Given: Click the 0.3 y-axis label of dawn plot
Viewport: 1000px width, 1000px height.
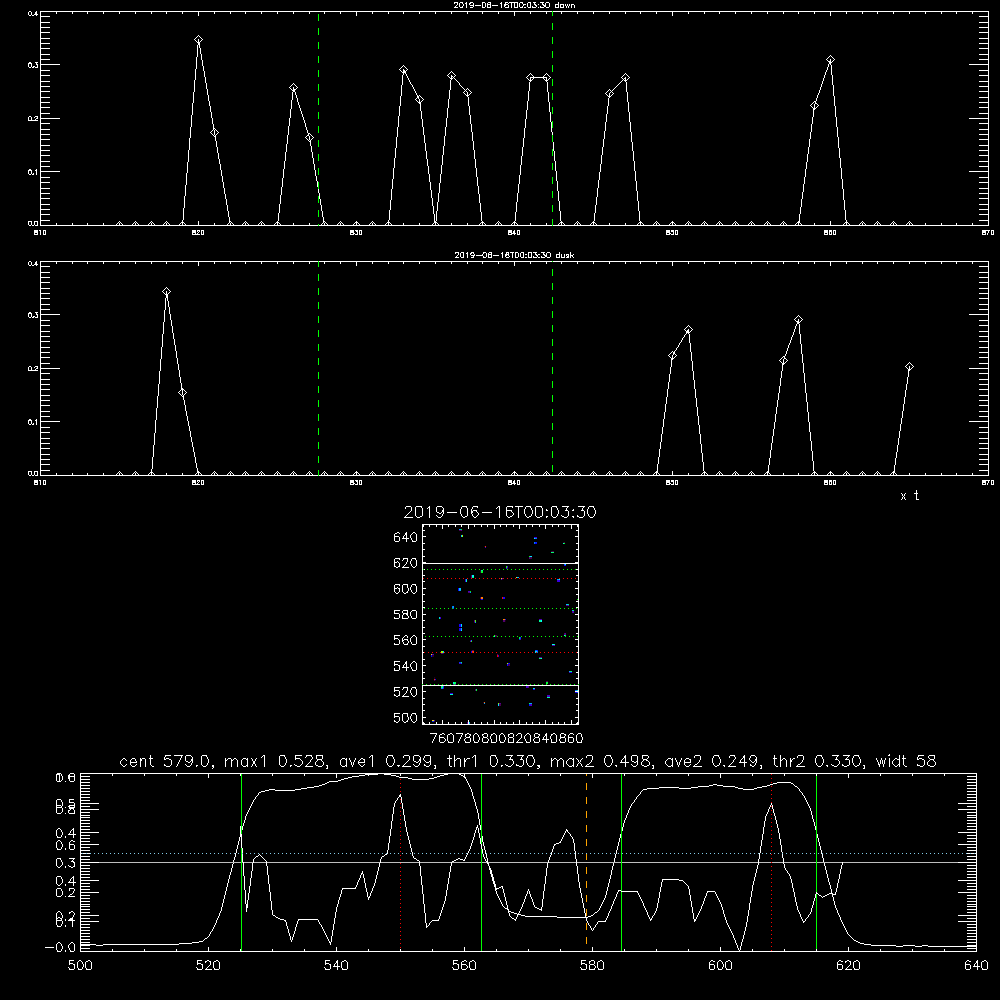Looking at the screenshot, I should 33,65.
